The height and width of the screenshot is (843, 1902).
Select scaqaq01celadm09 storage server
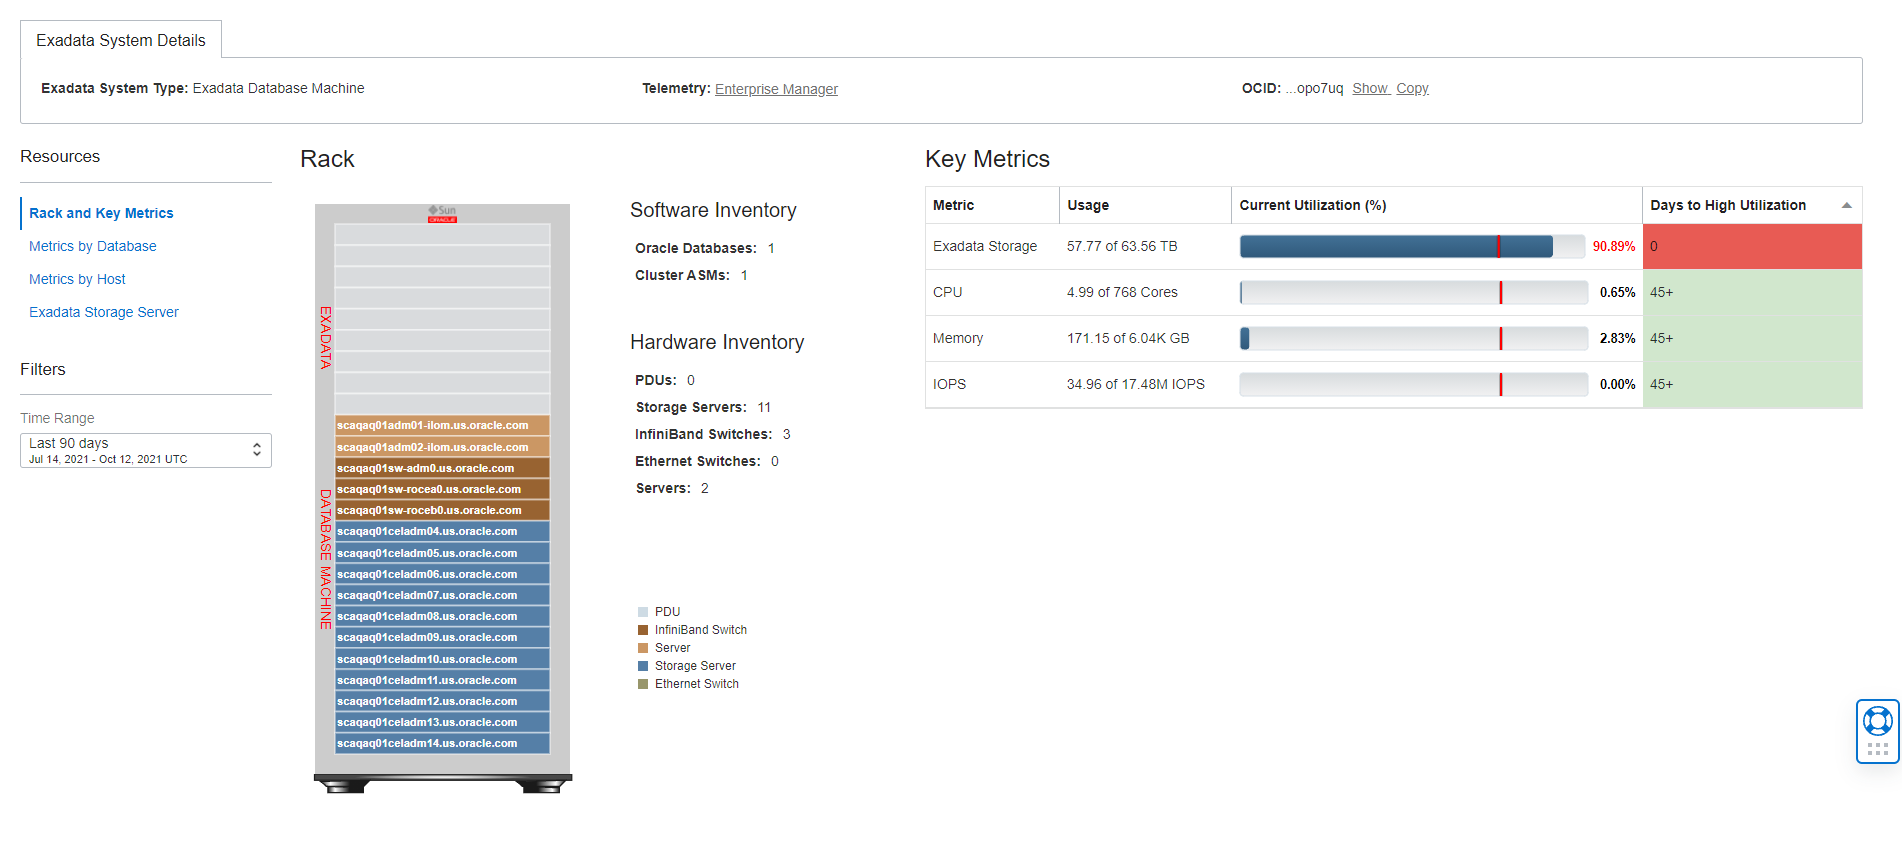click(x=442, y=637)
